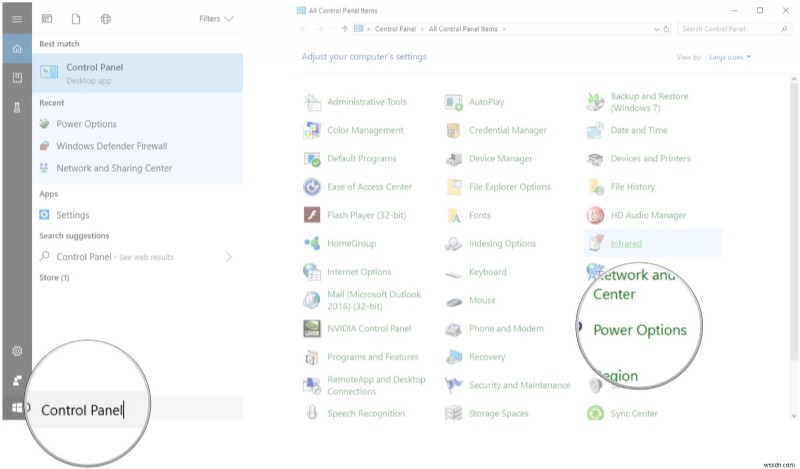Expand Control Panel web results arrow
Screen dimensions: 800x469
tap(229, 257)
